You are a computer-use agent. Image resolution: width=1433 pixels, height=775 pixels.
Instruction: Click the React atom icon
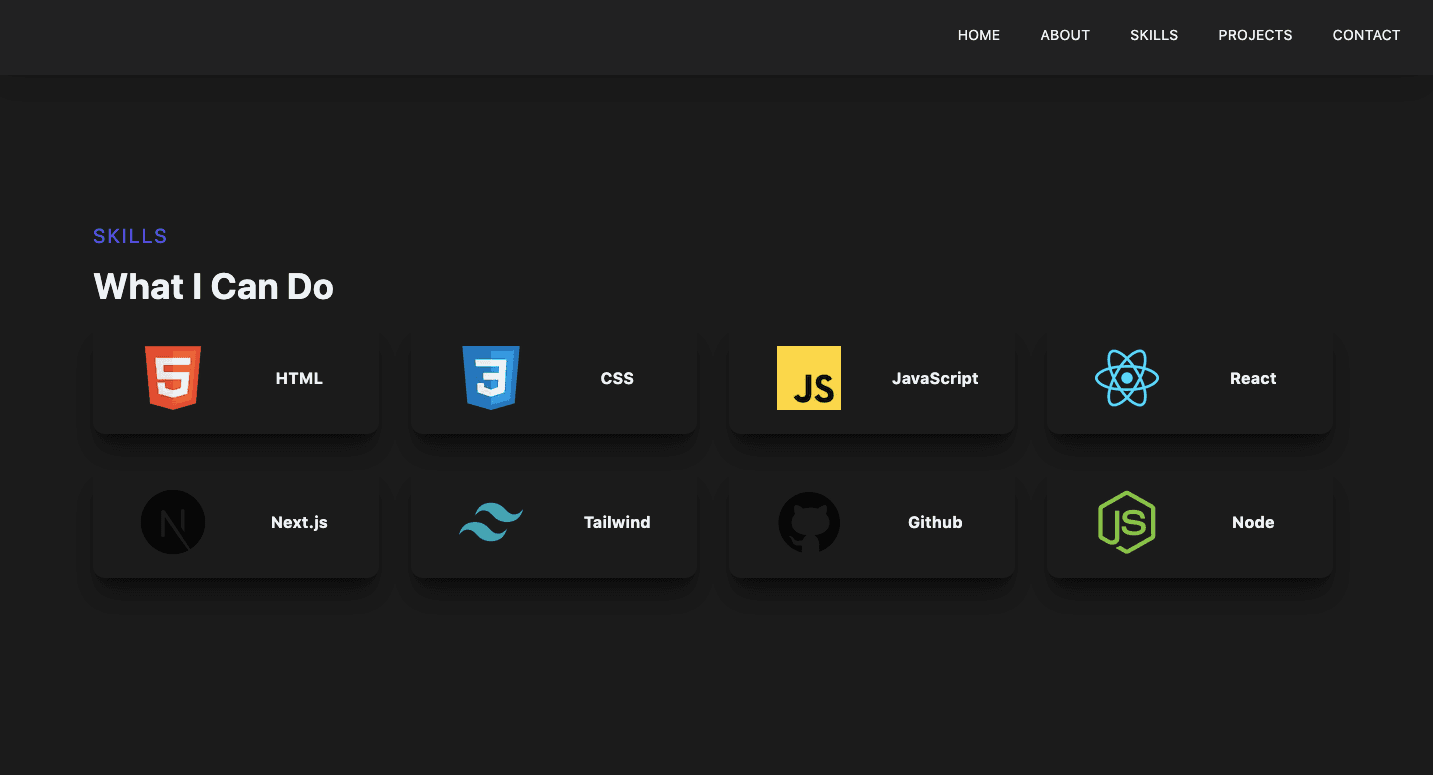[x=1127, y=378]
